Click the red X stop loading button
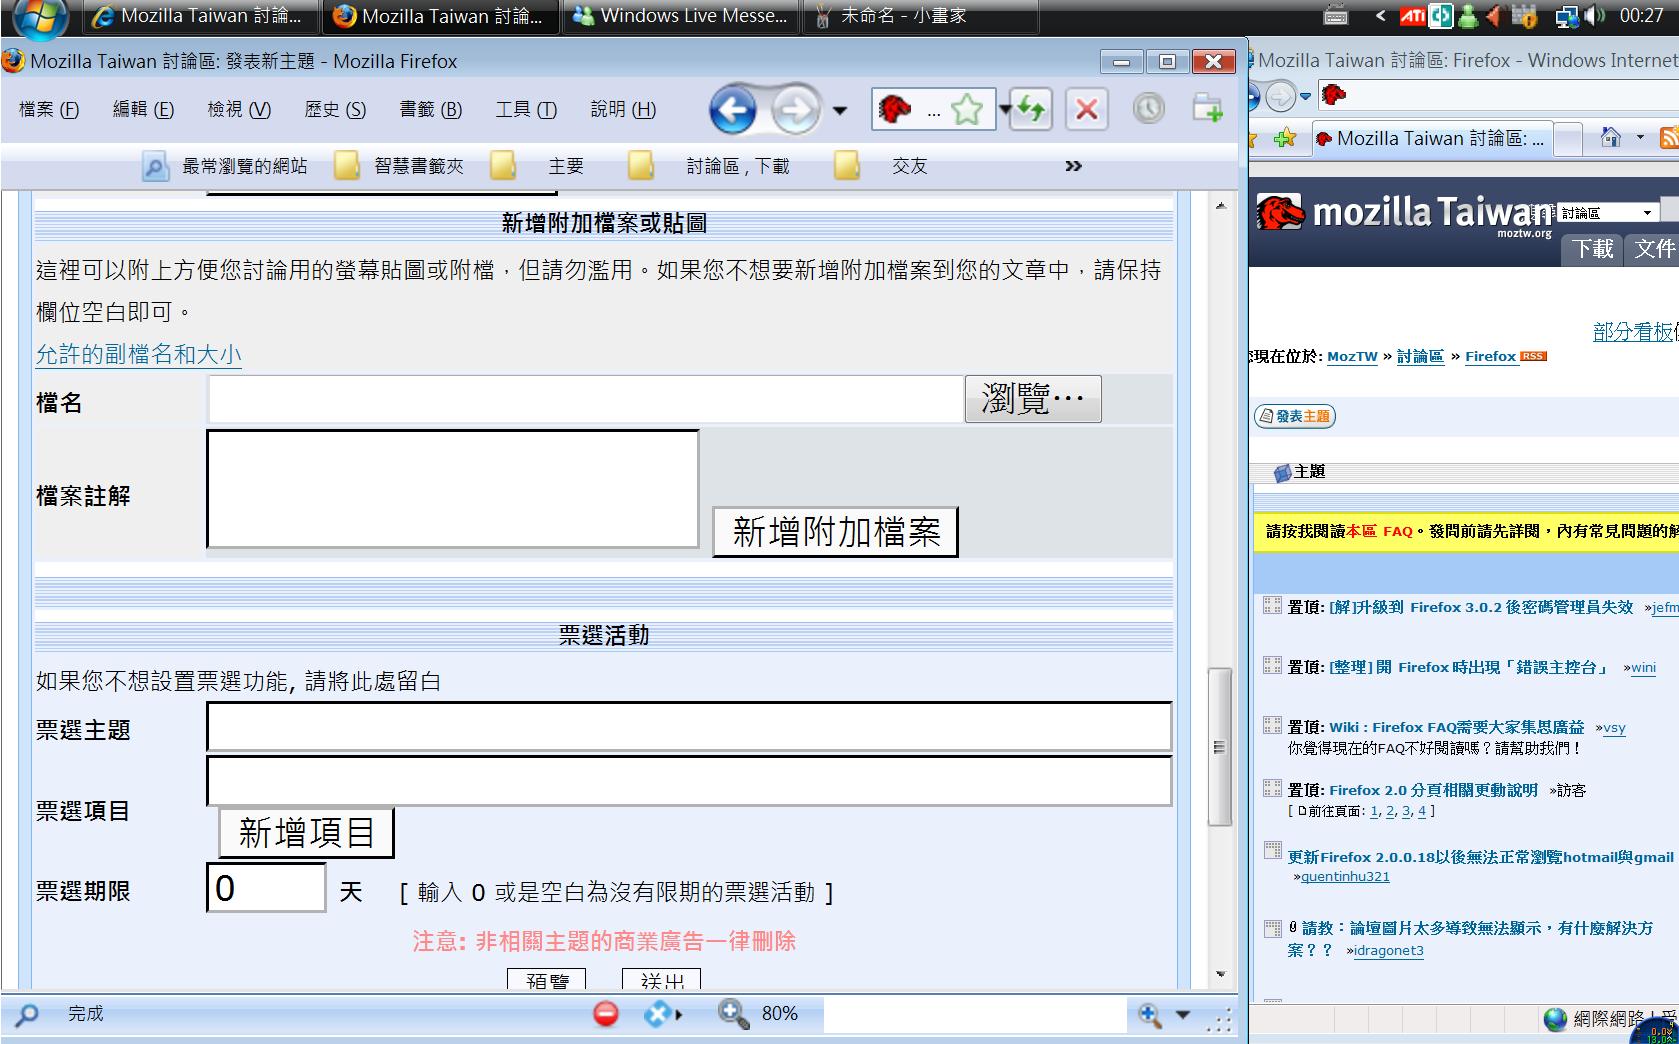 [1087, 109]
